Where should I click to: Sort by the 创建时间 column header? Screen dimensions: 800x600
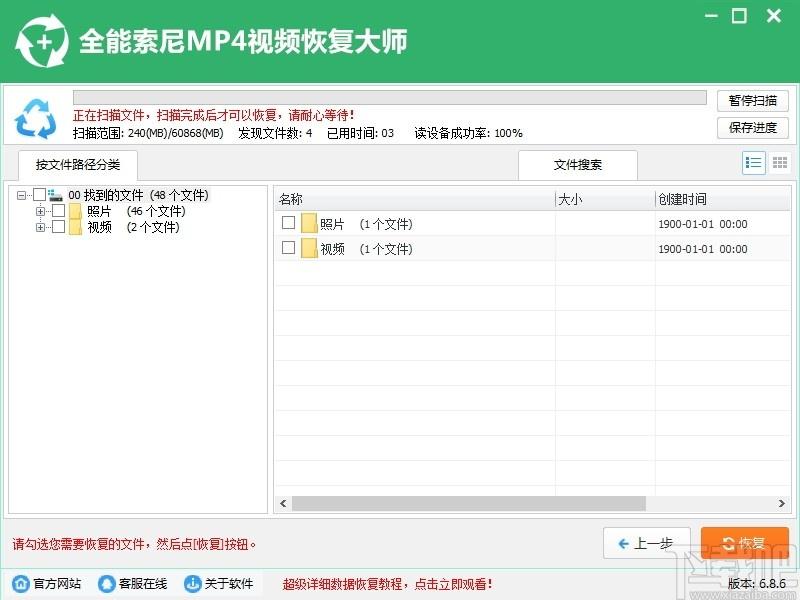(x=723, y=199)
